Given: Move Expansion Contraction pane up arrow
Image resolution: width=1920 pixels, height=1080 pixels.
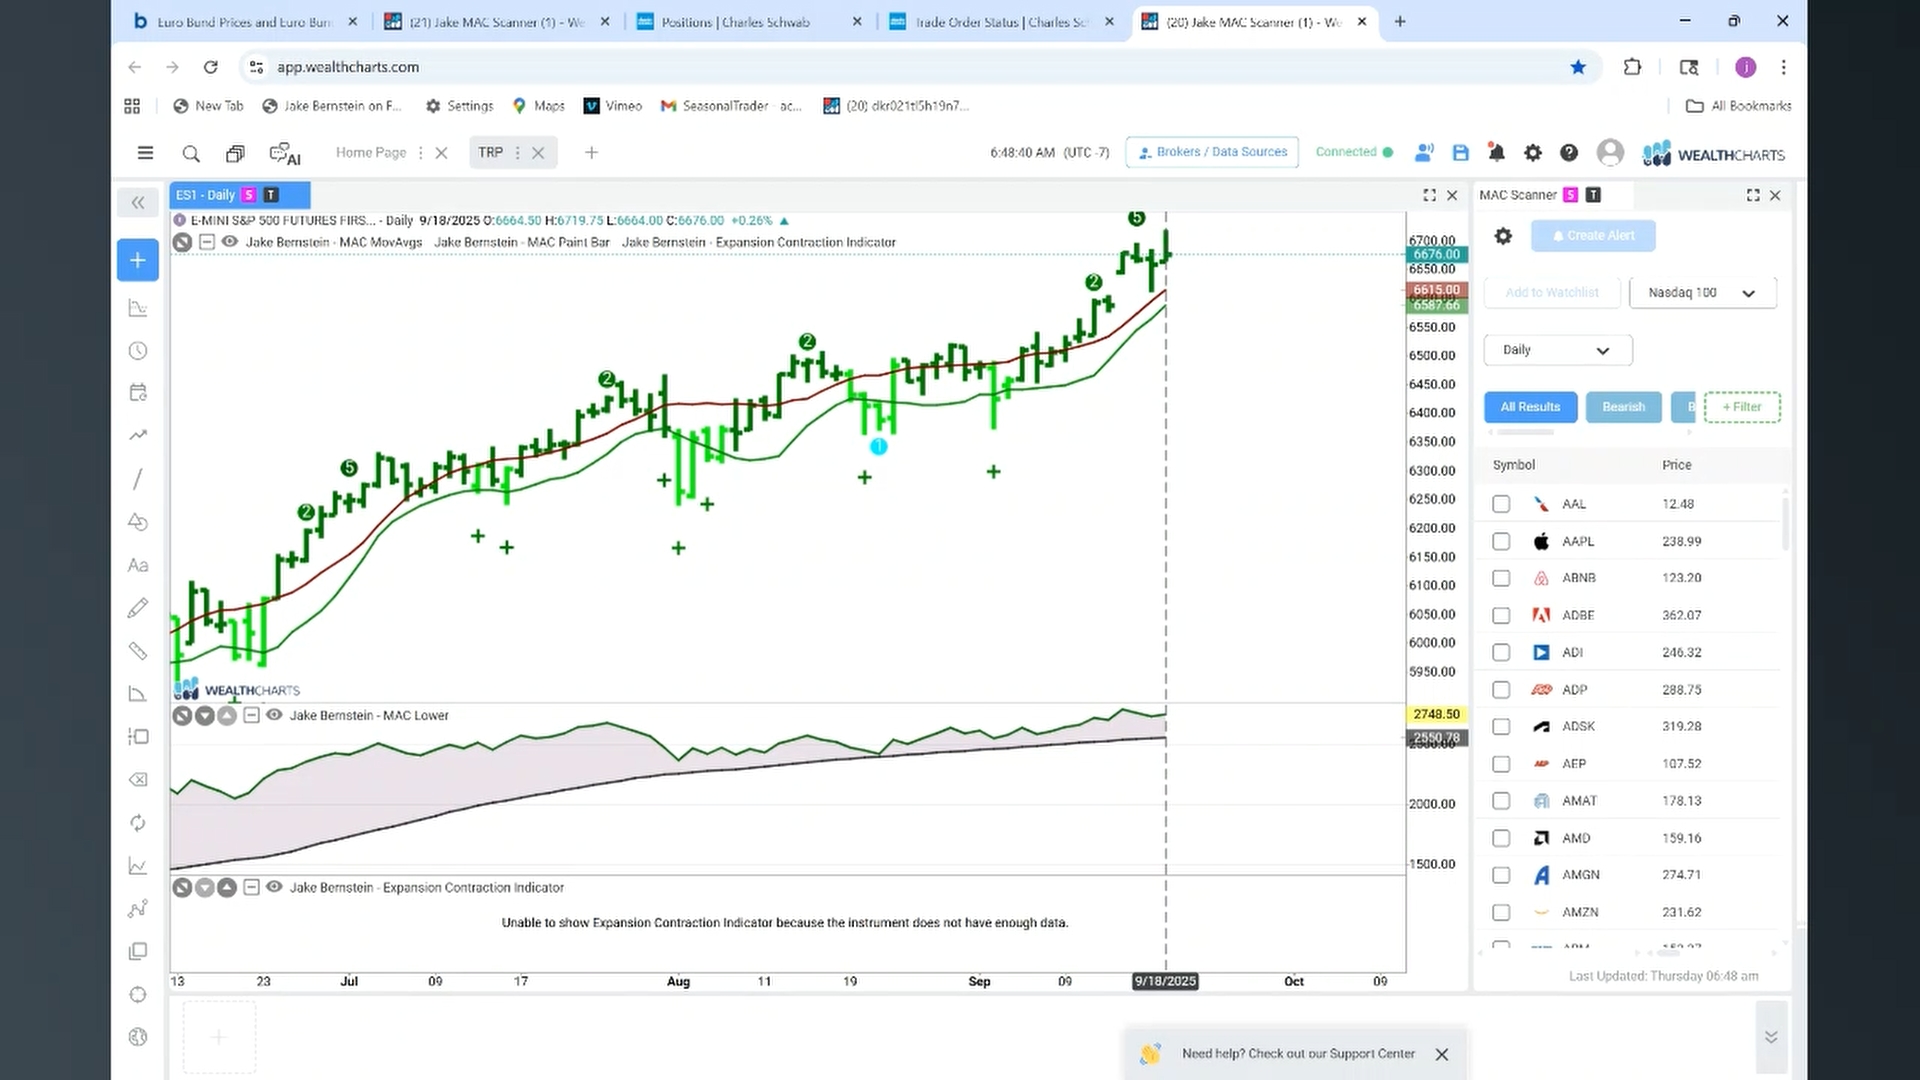Looking at the screenshot, I should (x=227, y=887).
